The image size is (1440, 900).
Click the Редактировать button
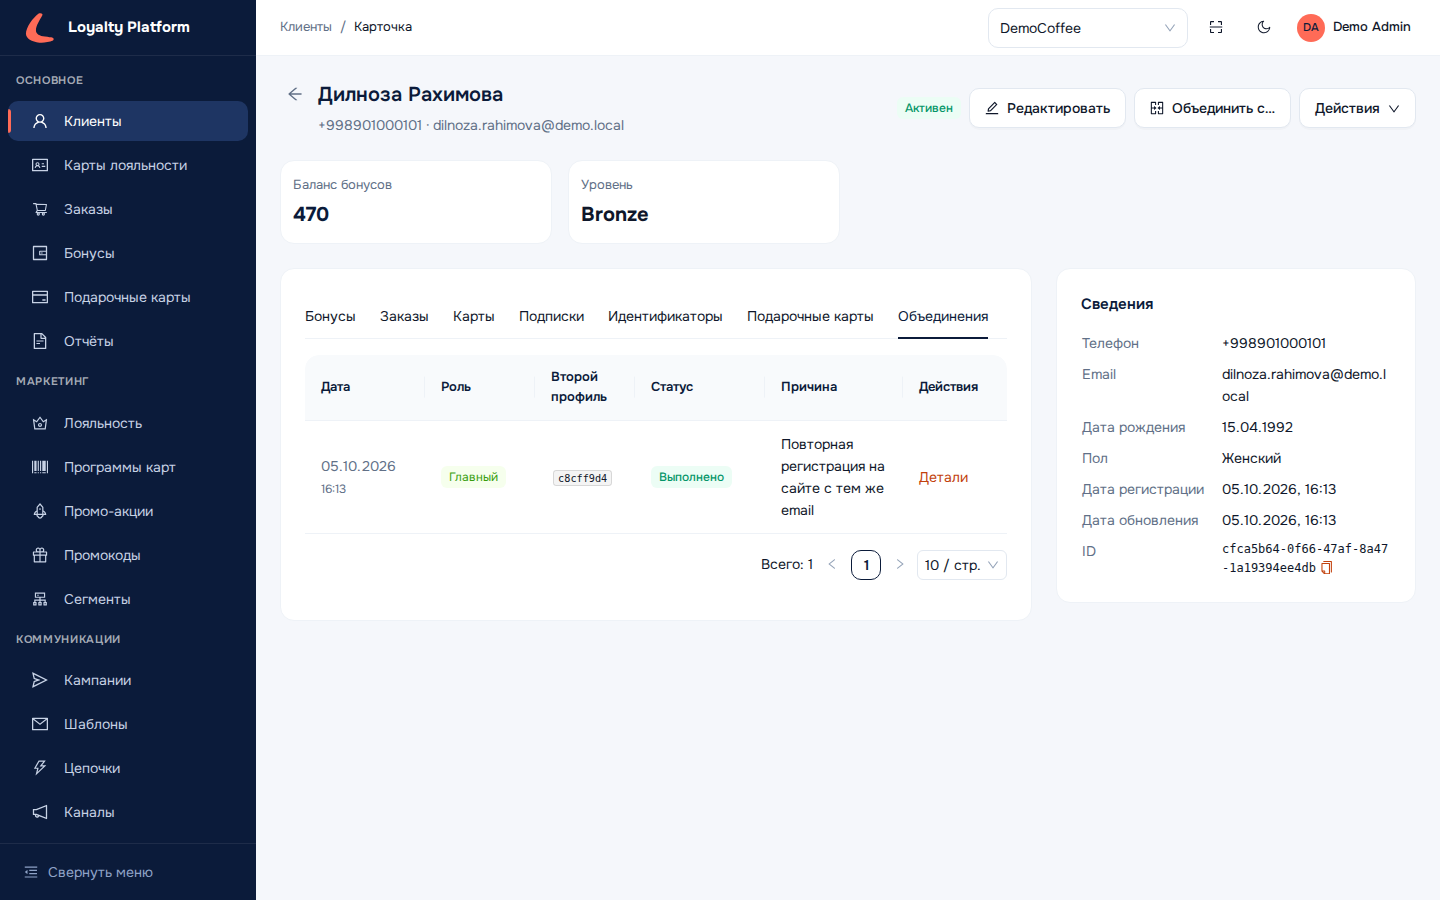click(1047, 108)
